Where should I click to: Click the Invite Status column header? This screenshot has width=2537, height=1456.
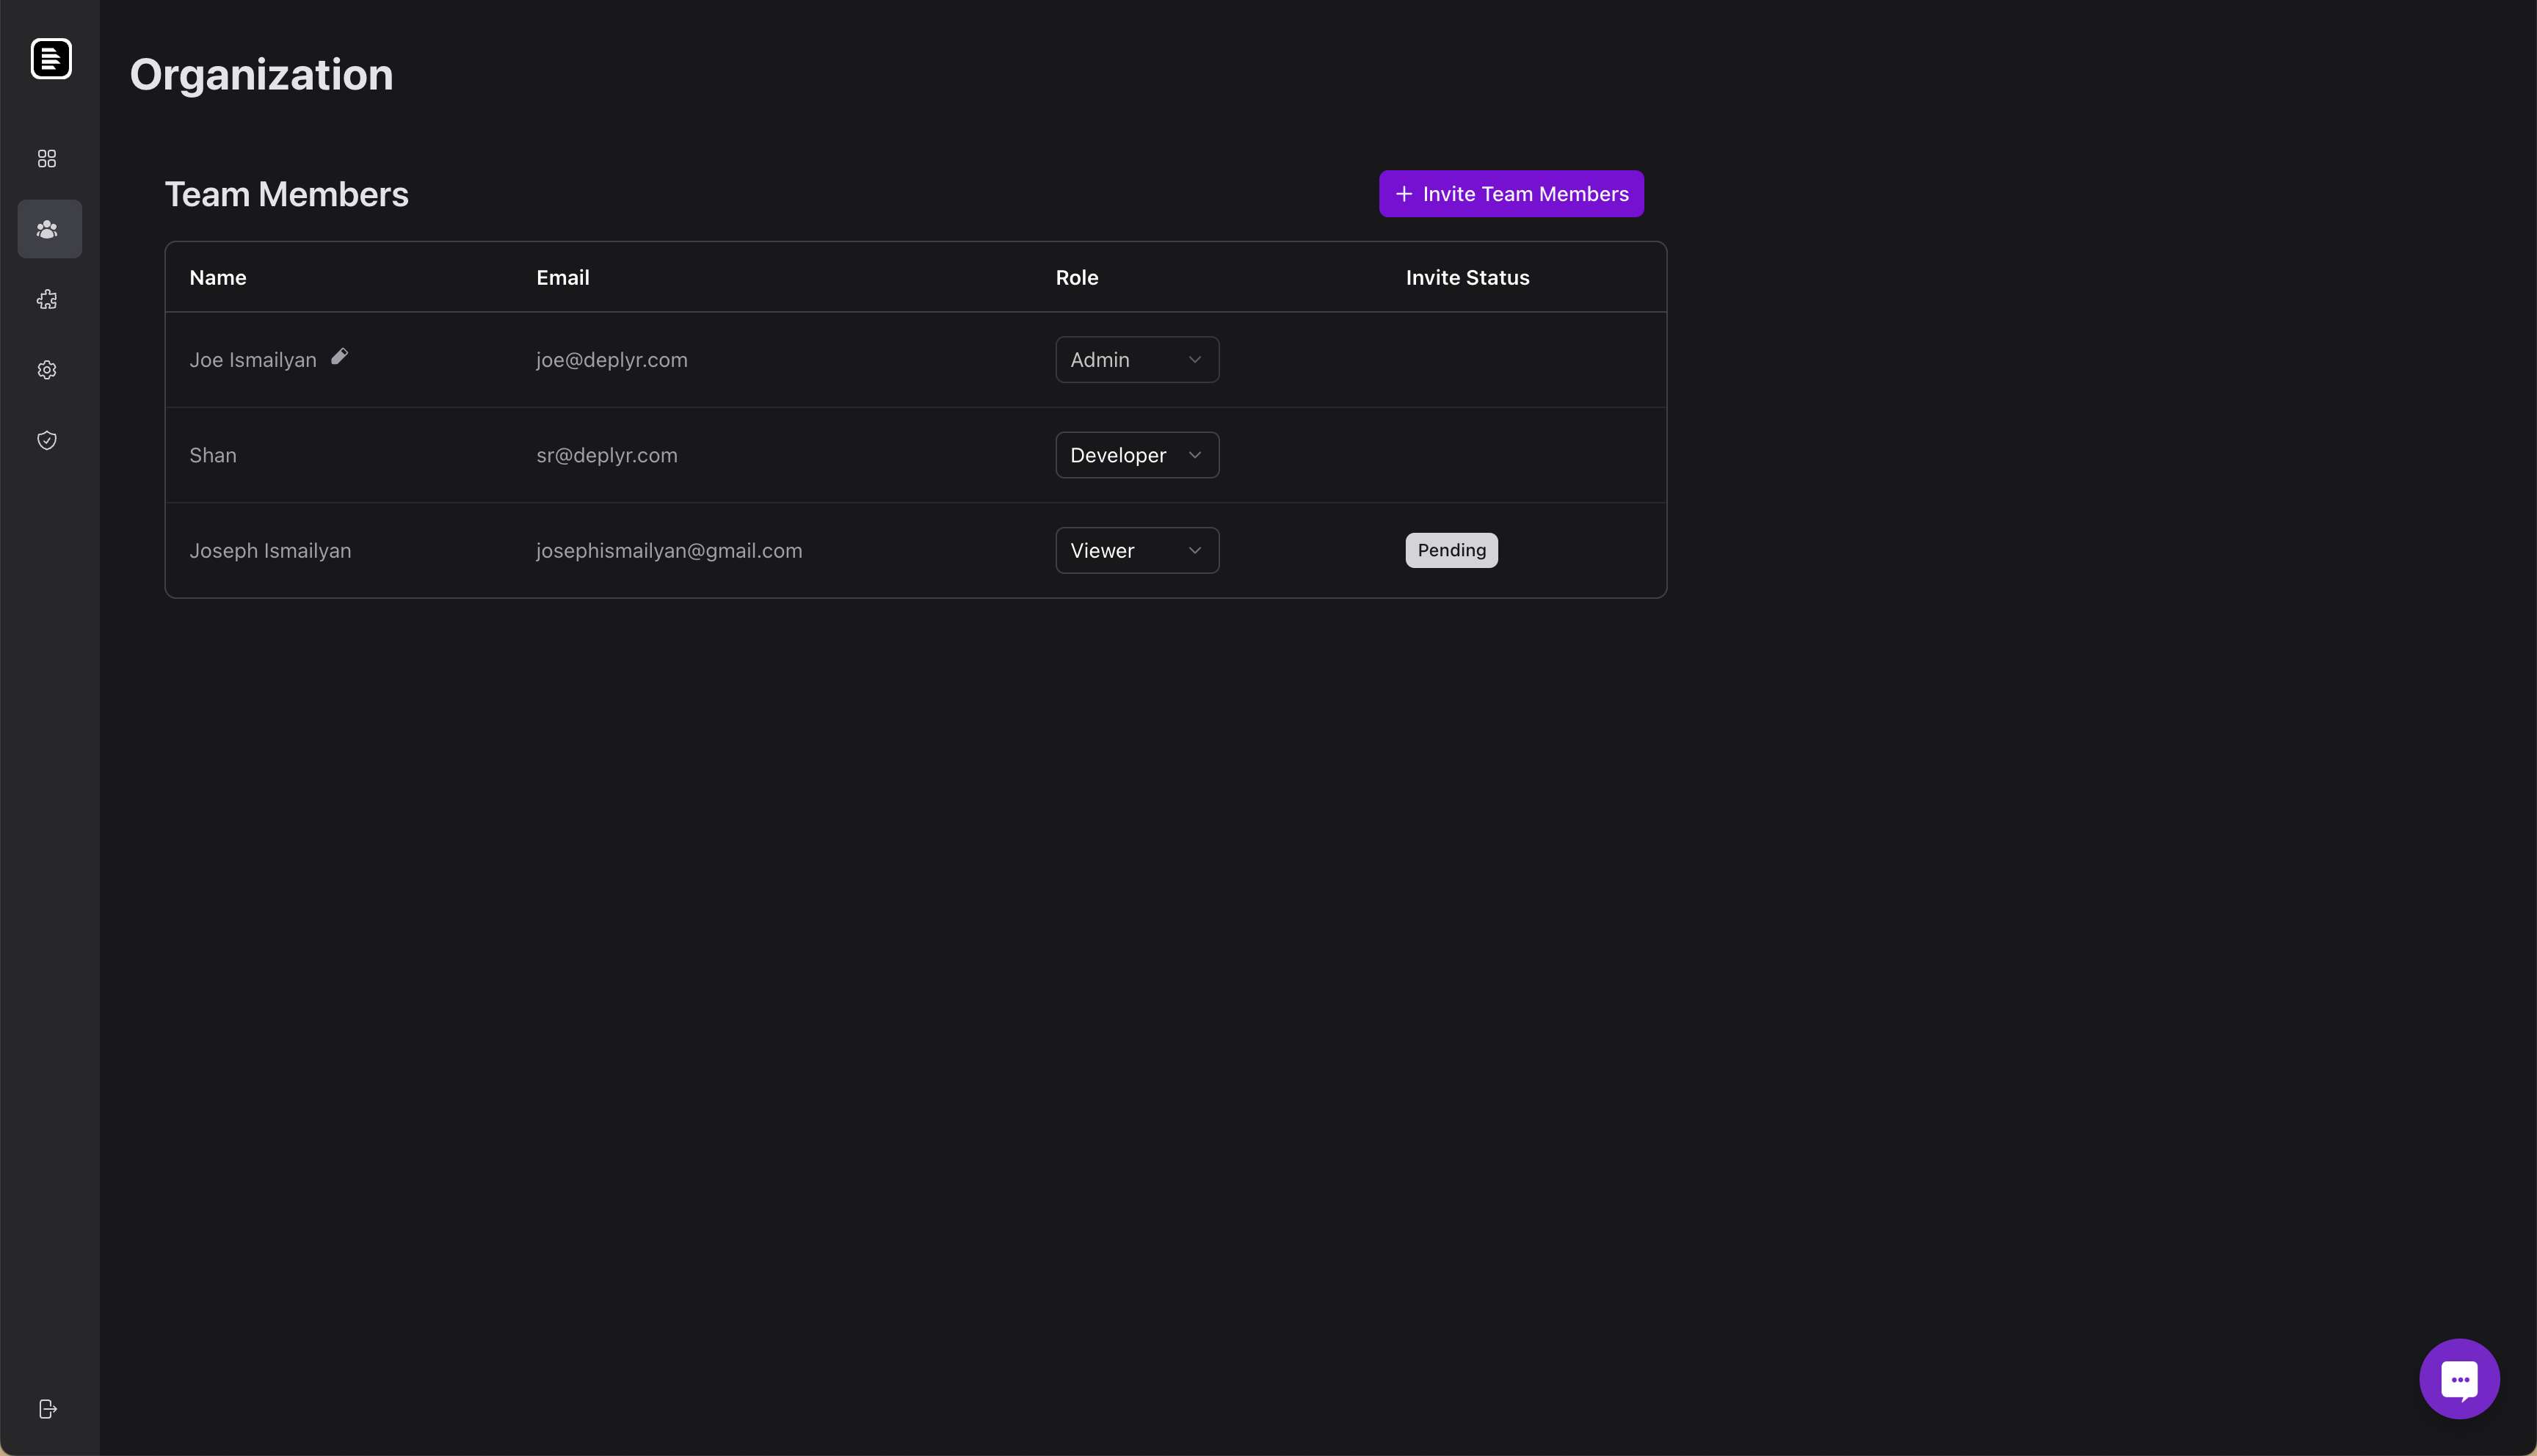[1466, 278]
